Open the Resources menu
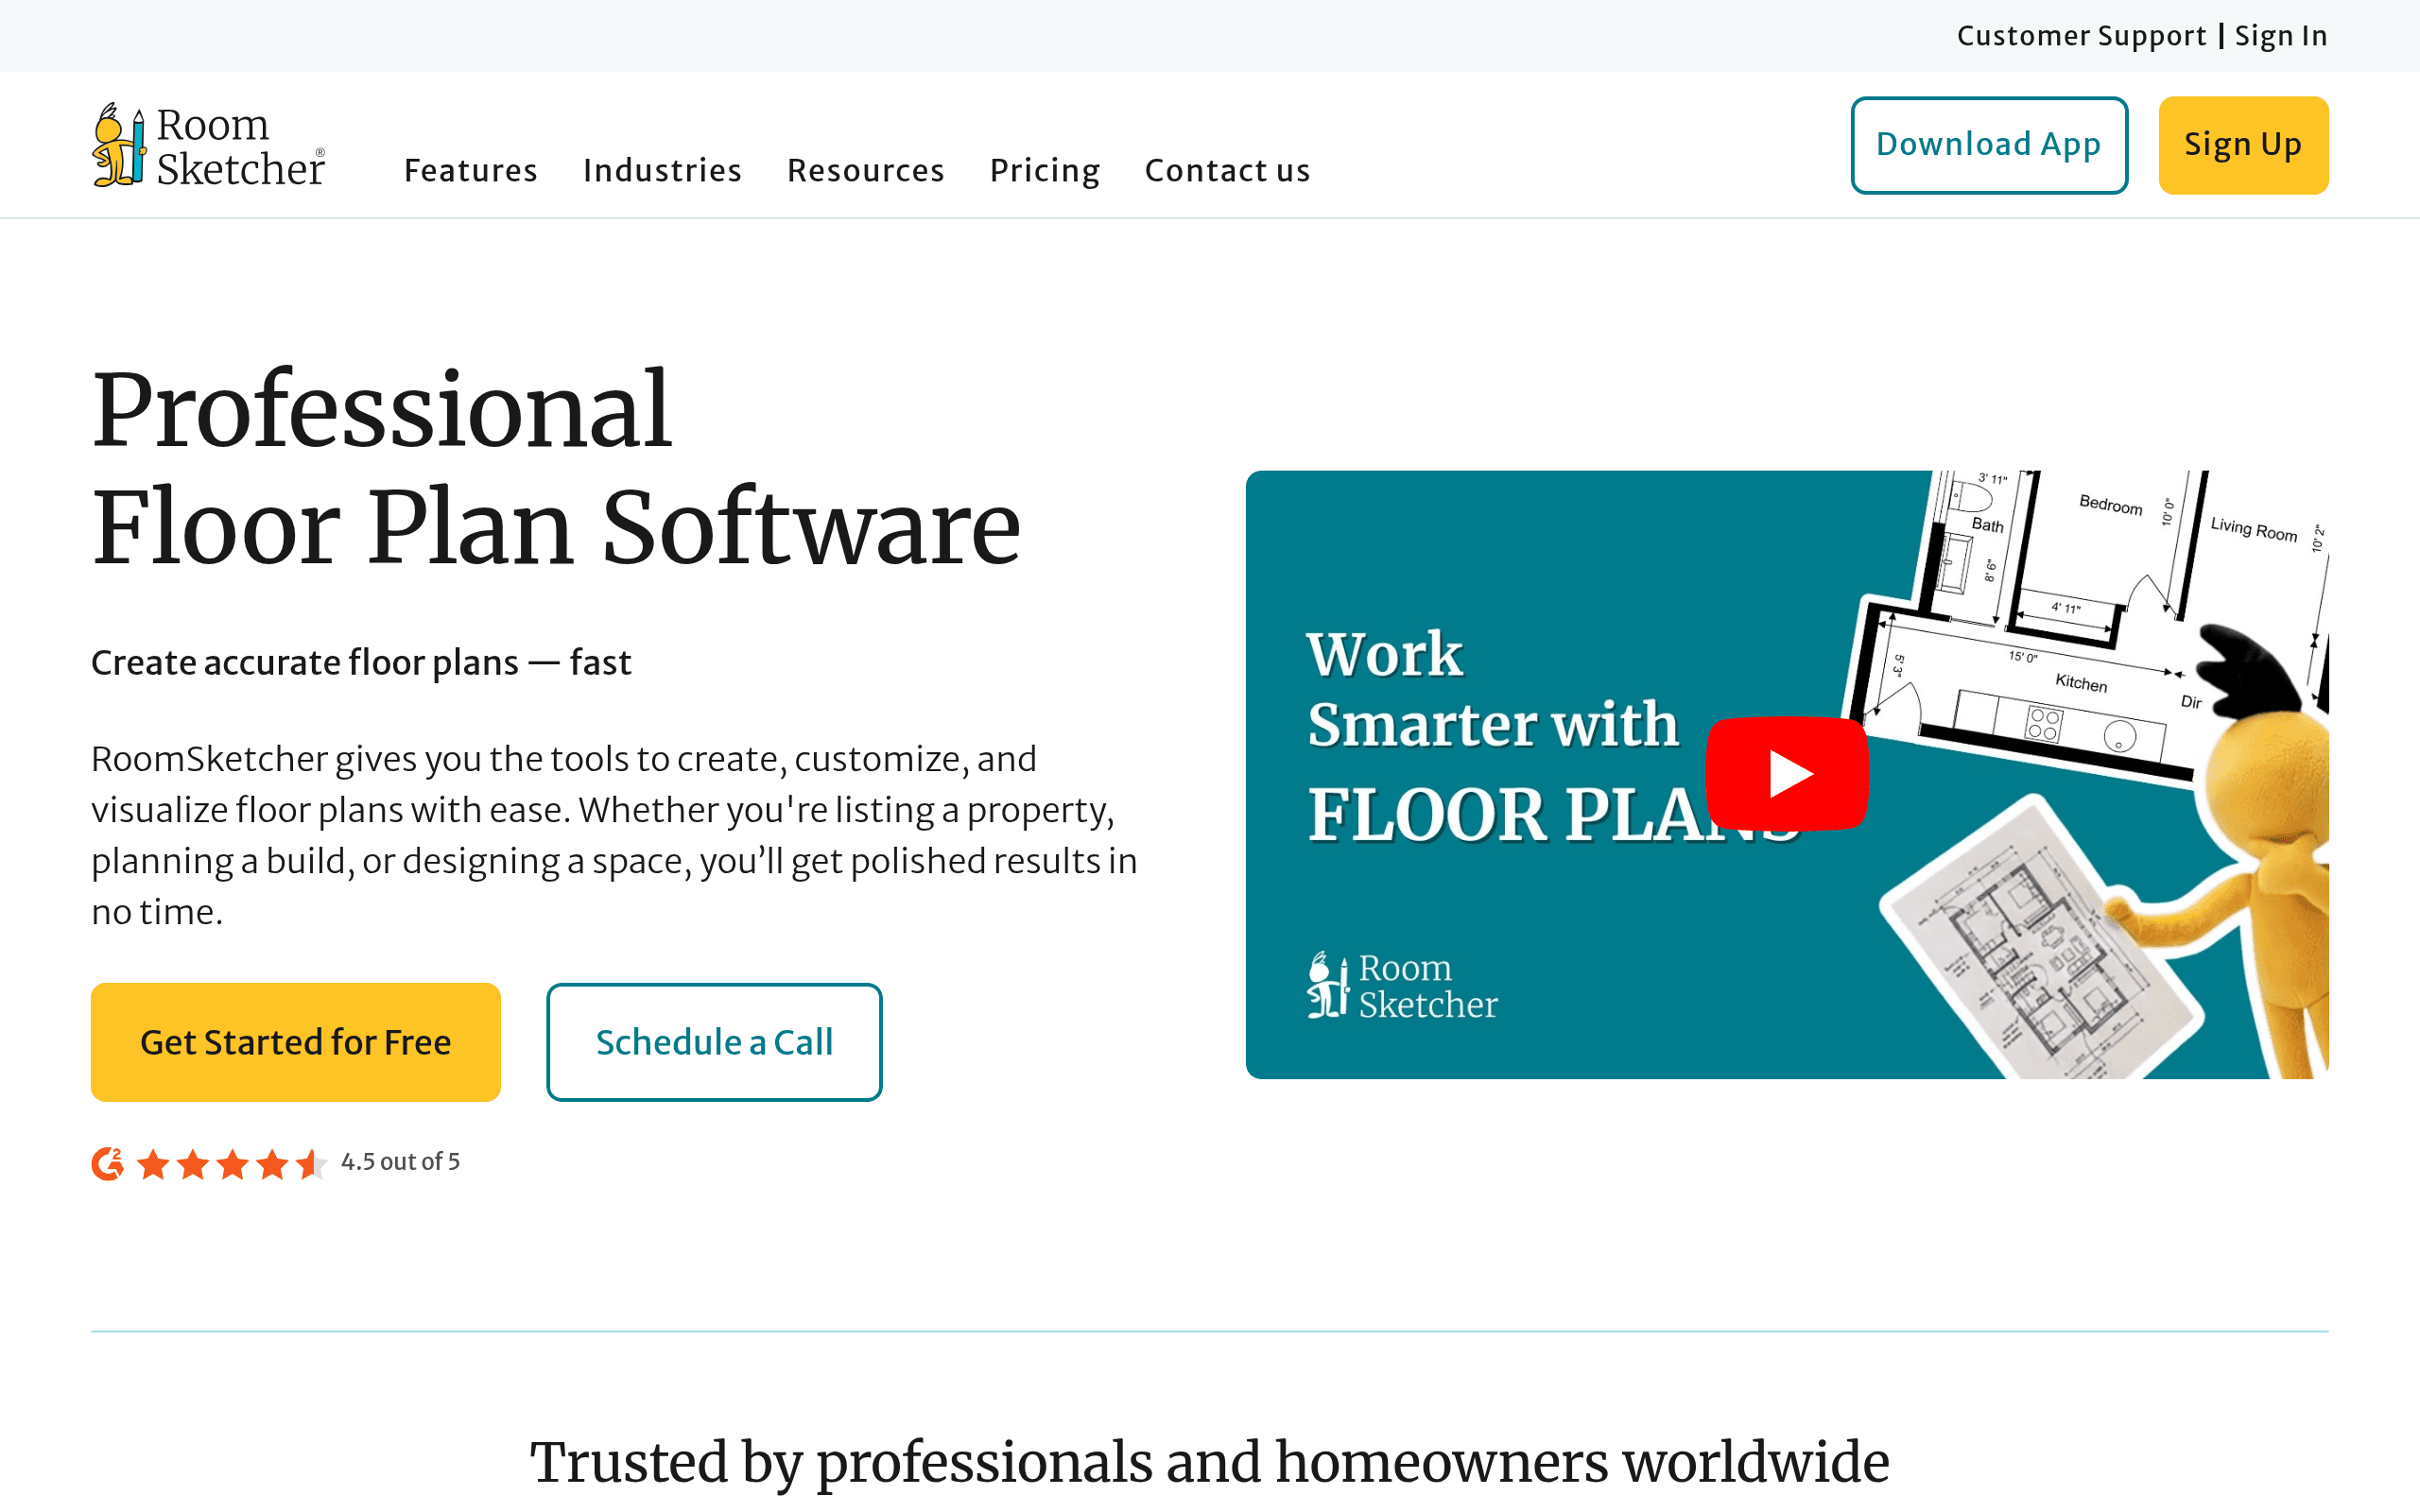 click(865, 170)
